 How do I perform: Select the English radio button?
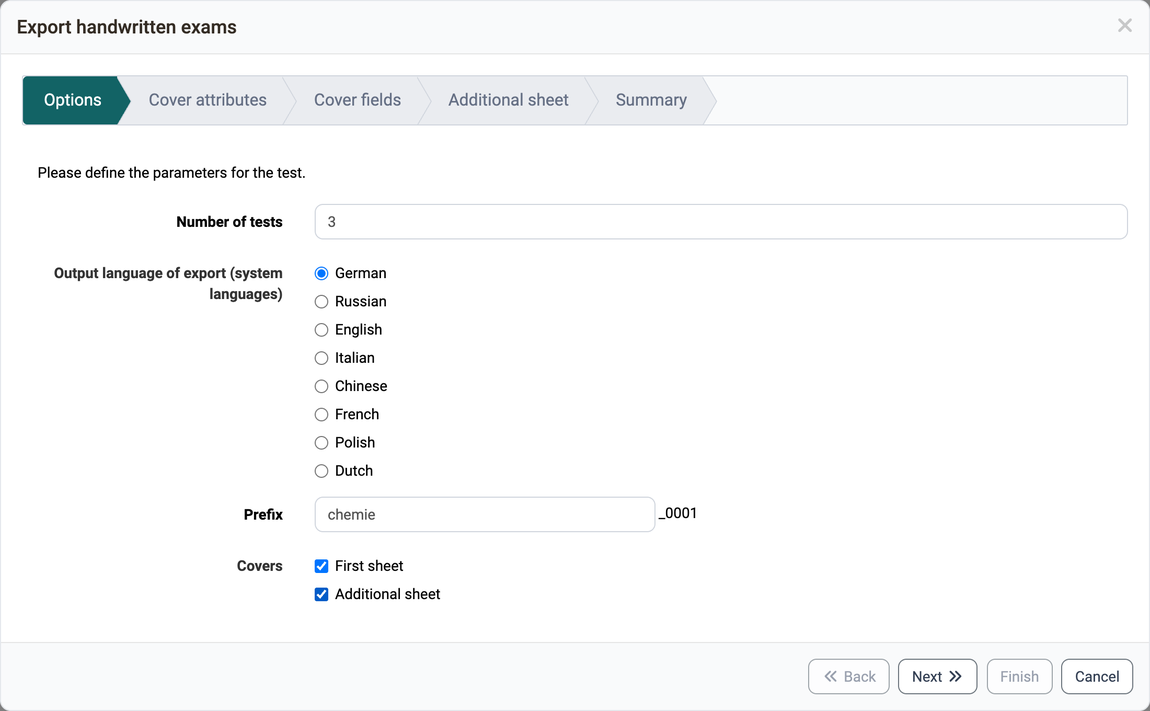pyautogui.click(x=321, y=329)
